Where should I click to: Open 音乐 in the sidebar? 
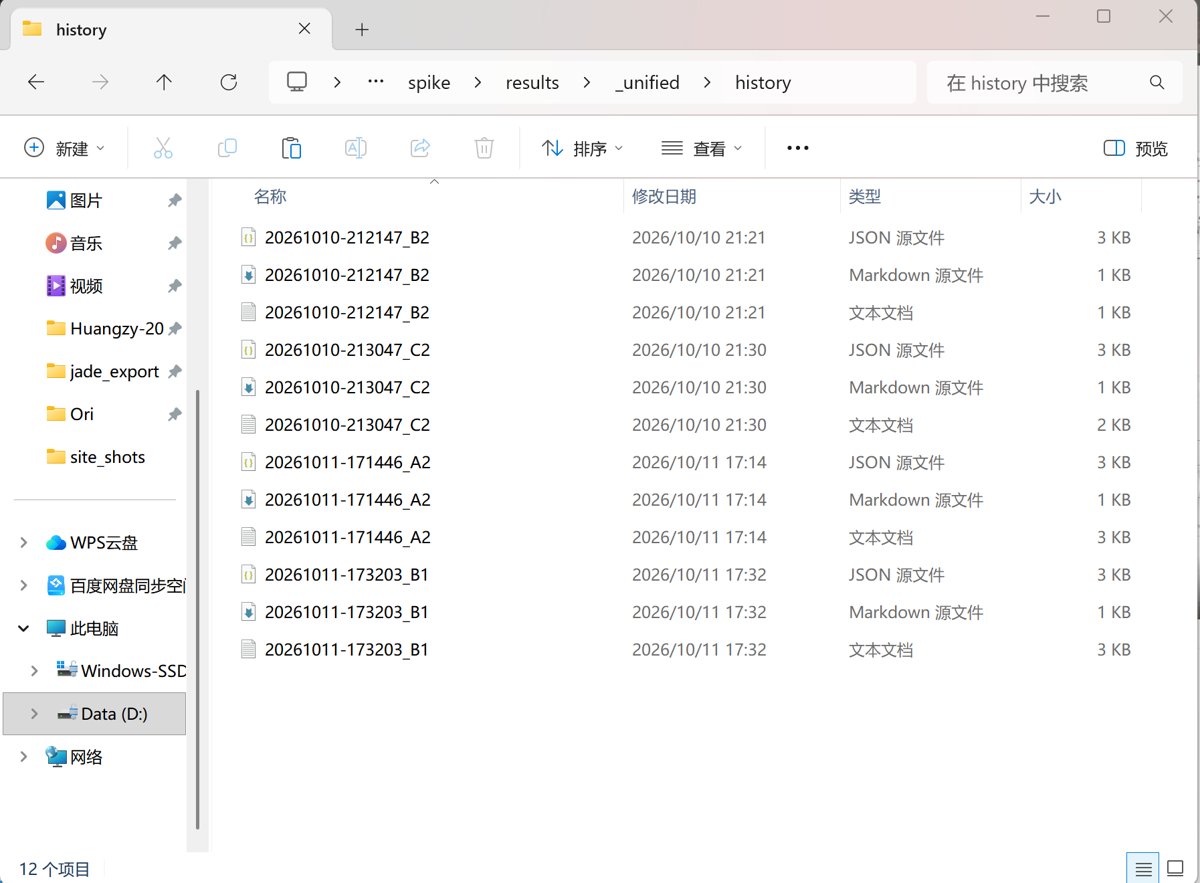86,244
